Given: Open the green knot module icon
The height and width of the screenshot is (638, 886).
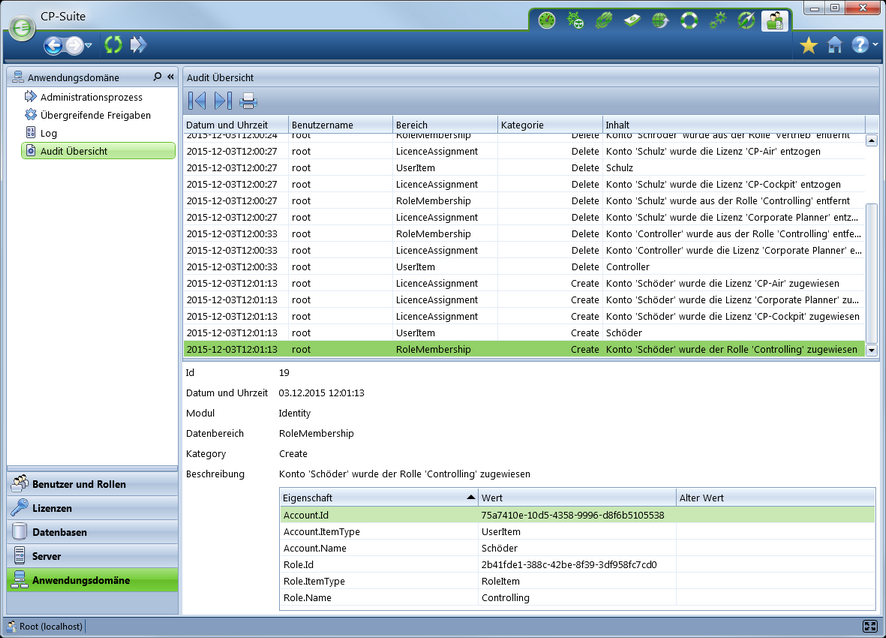Looking at the screenshot, I should tap(603, 20).
